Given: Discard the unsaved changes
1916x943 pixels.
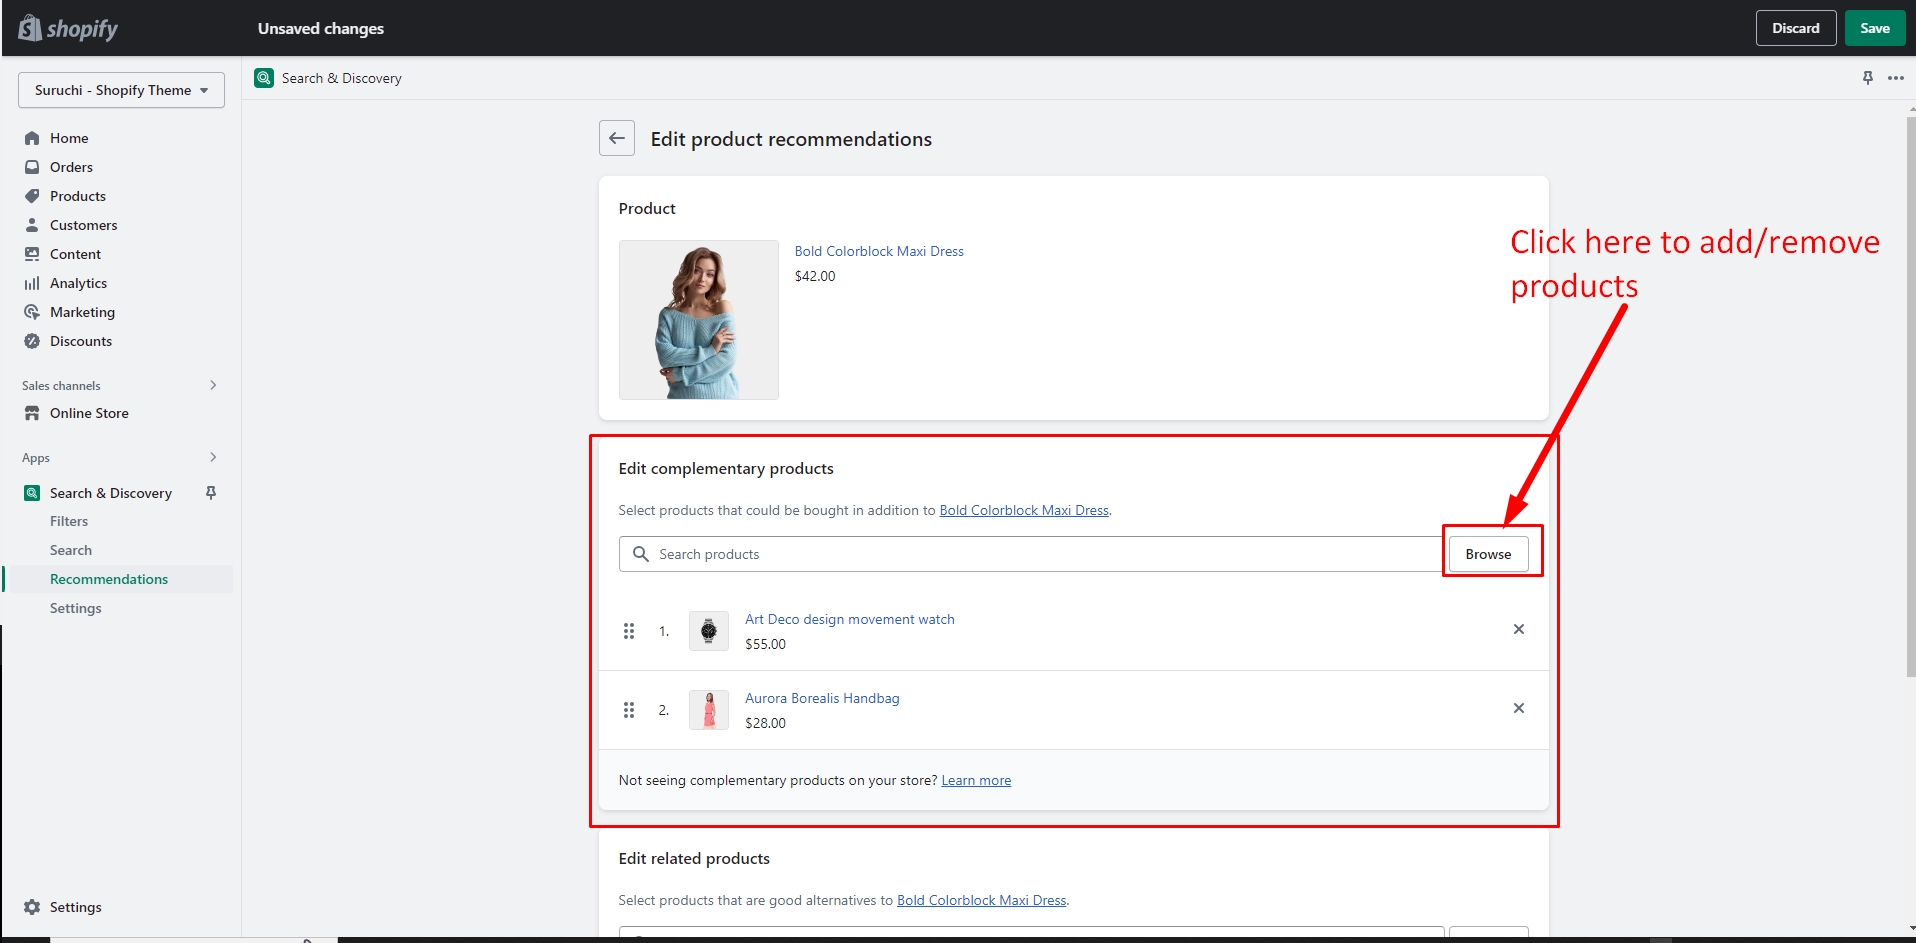Looking at the screenshot, I should click(1795, 28).
